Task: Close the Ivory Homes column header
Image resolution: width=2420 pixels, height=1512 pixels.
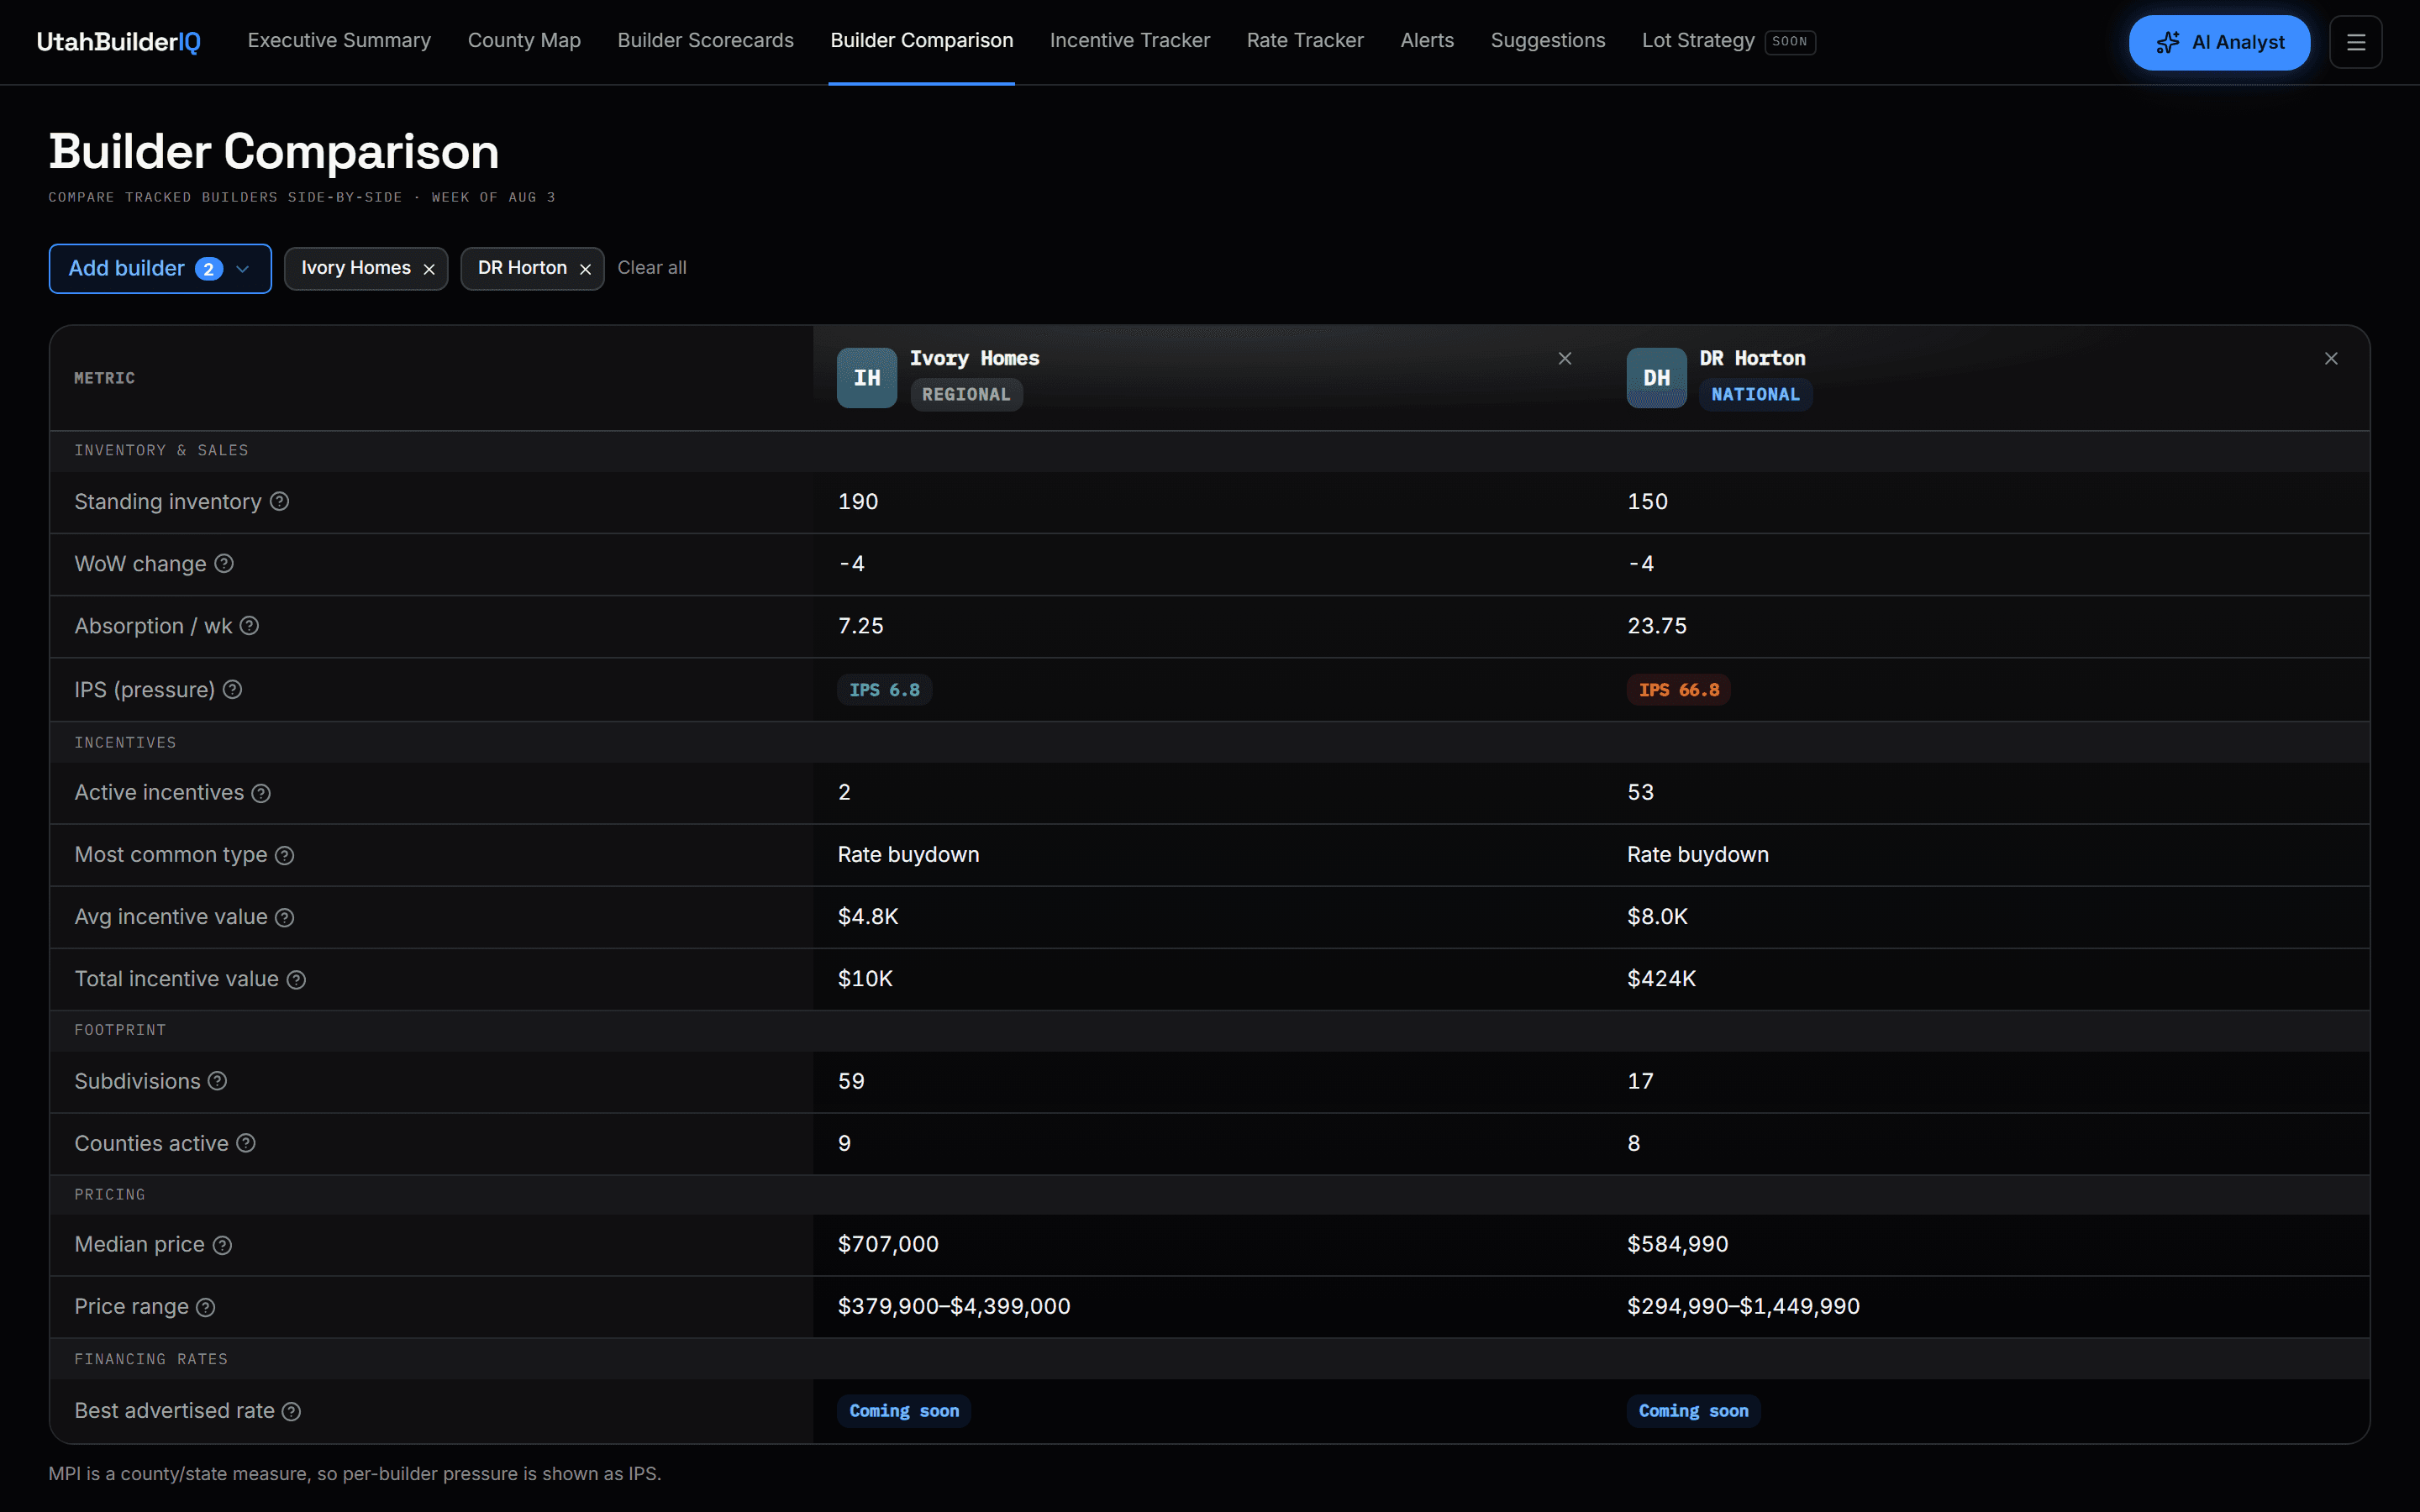Action: tap(1565, 358)
